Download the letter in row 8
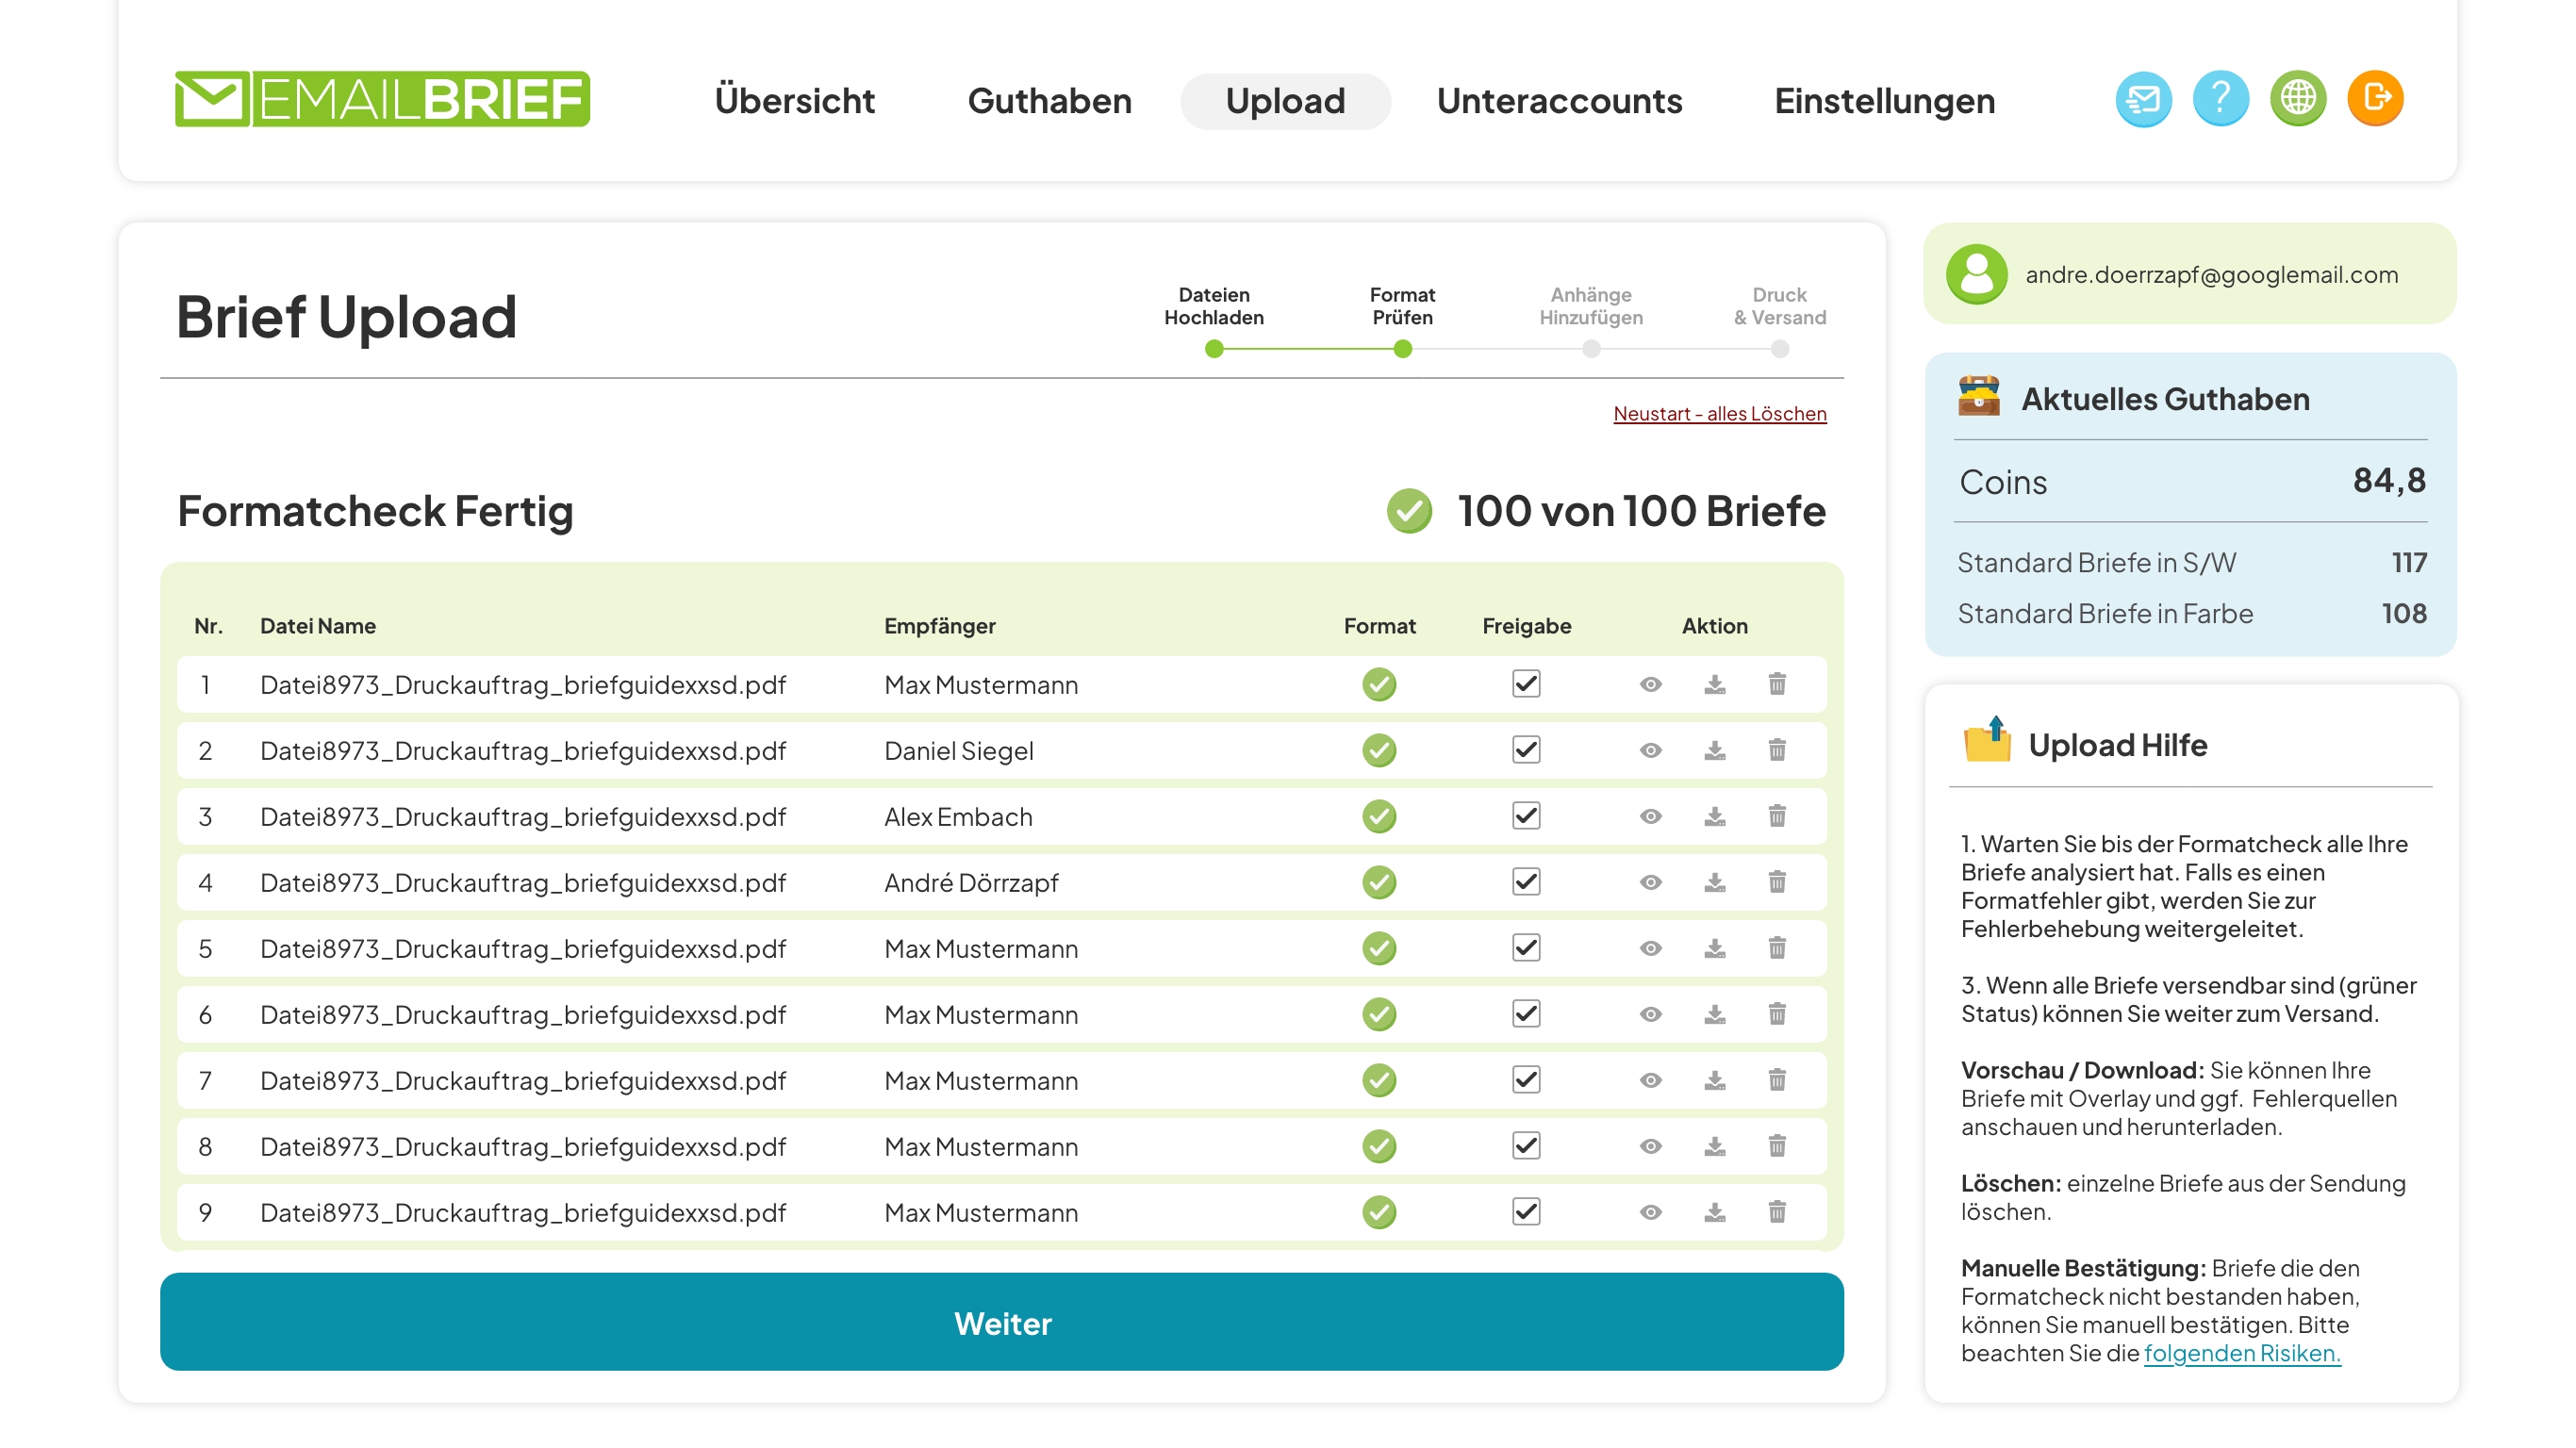Image resolution: width=2576 pixels, height=1448 pixels. [1714, 1147]
